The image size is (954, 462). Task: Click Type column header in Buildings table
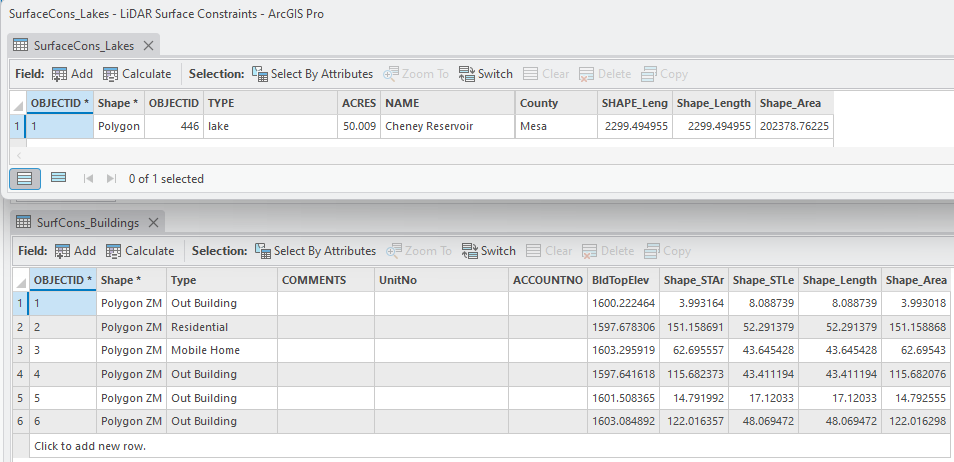222,280
